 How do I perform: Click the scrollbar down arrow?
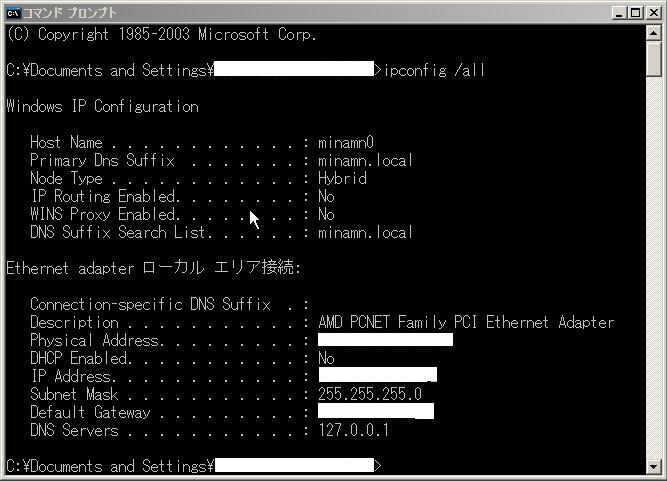click(x=654, y=465)
